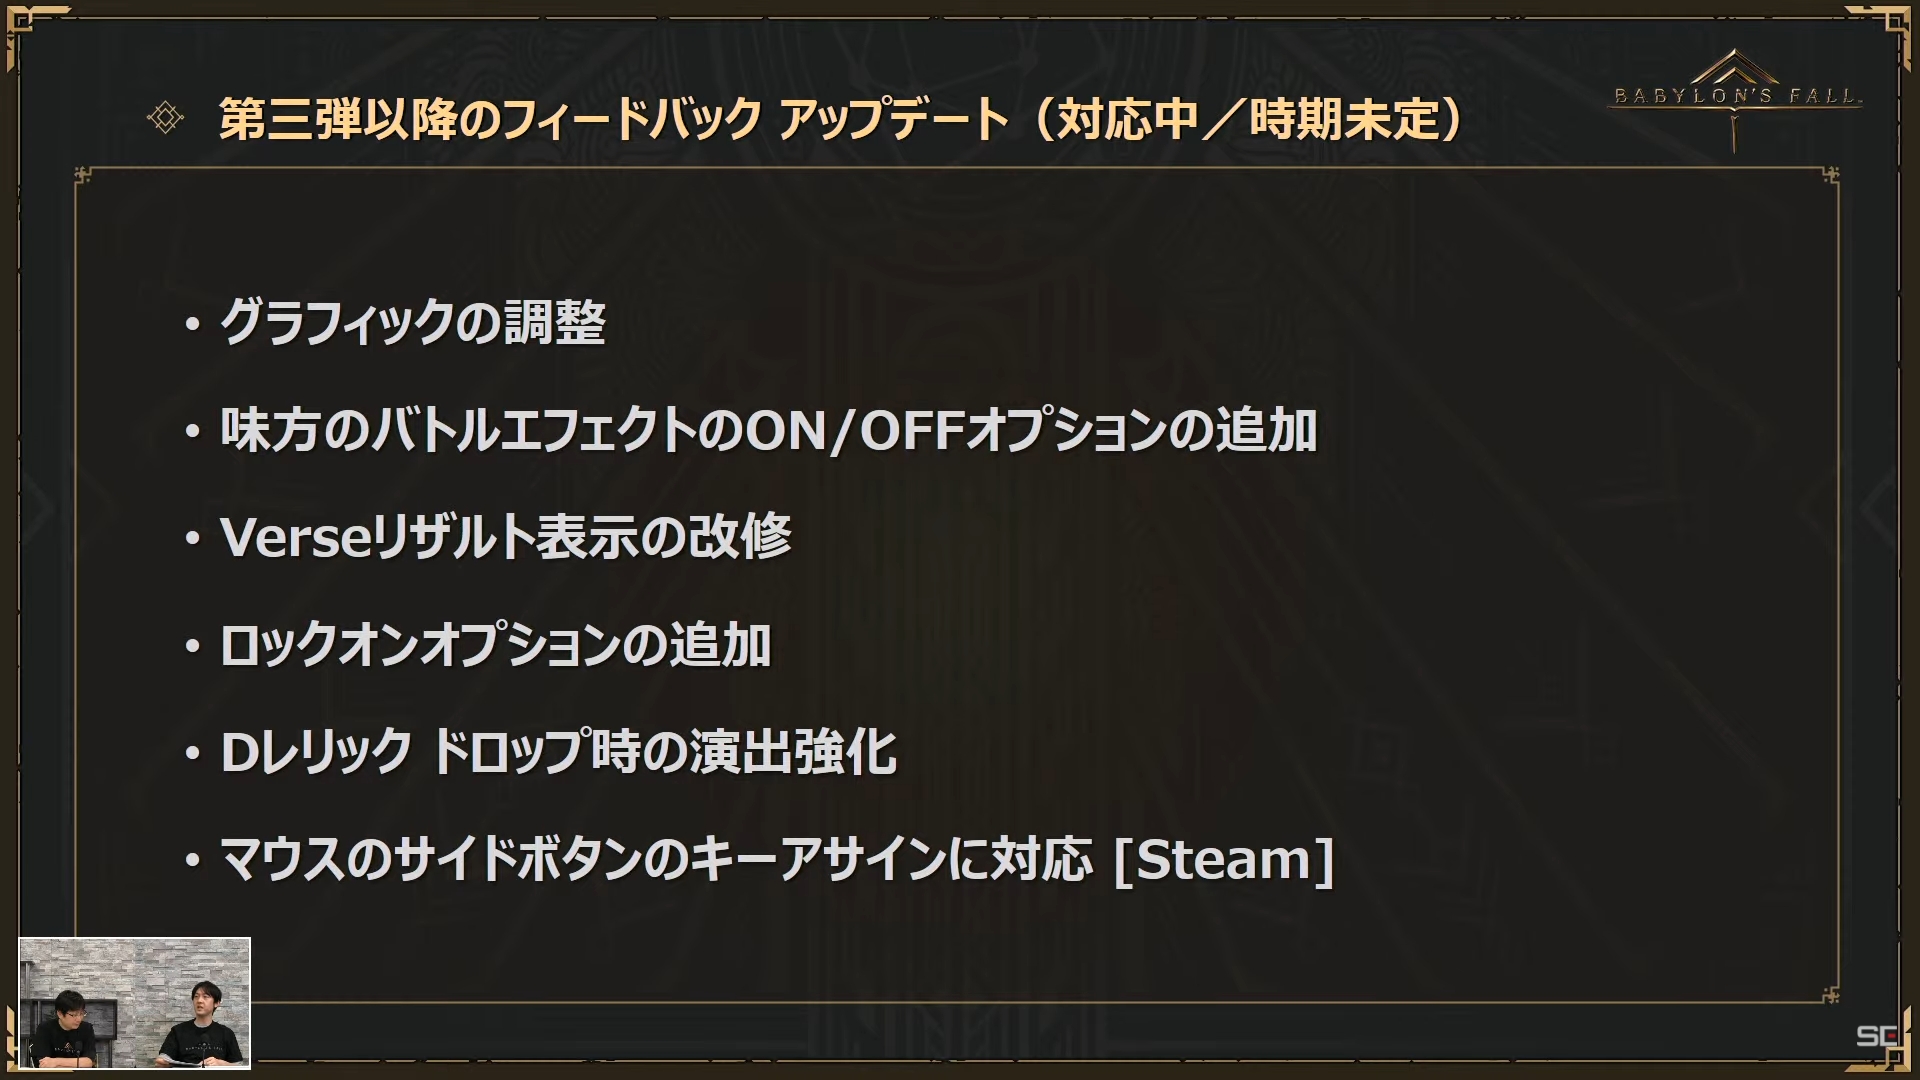Click the right presenter in the webcam
The image size is (1920, 1080).
pos(206,1026)
